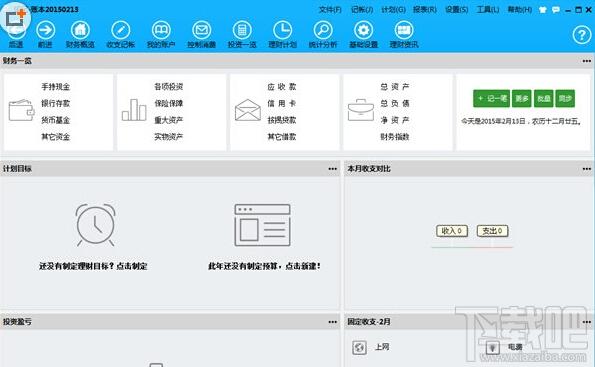Open 基础设置 gear icon in toolbar
This screenshot has width=595, height=367.
click(x=364, y=30)
